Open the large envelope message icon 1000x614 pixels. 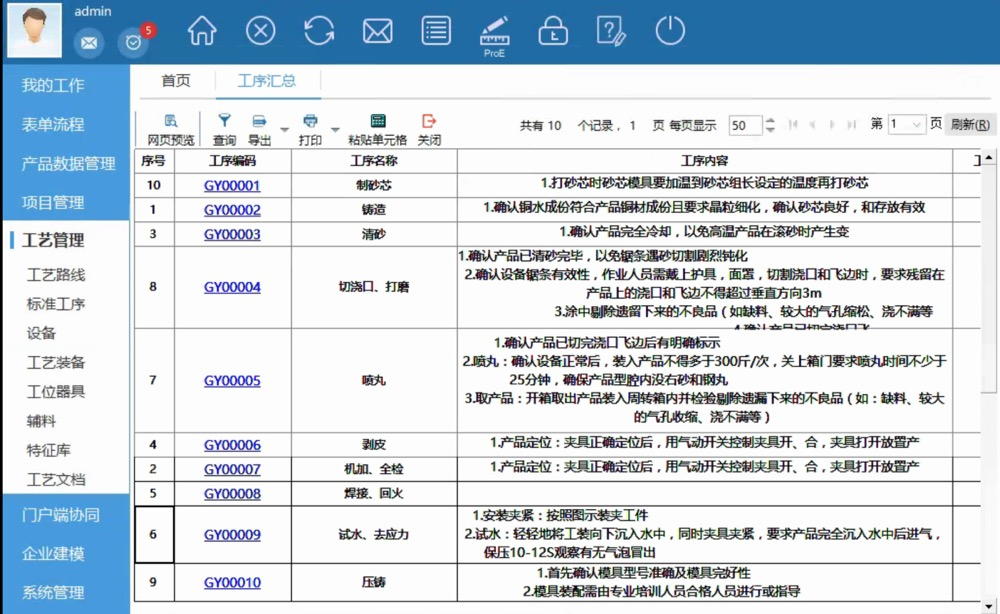[x=378, y=31]
